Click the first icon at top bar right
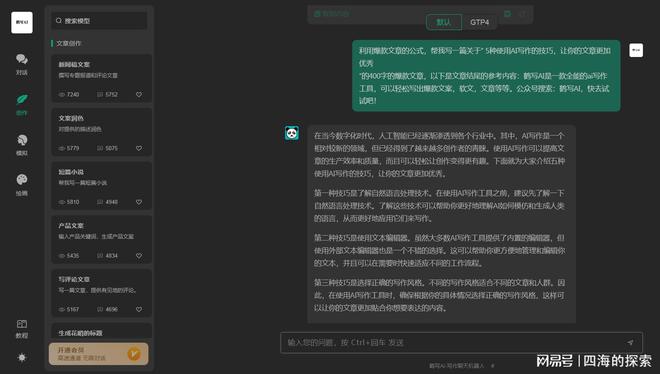This screenshot has width=660, height=374. click(x=508, y=14)
